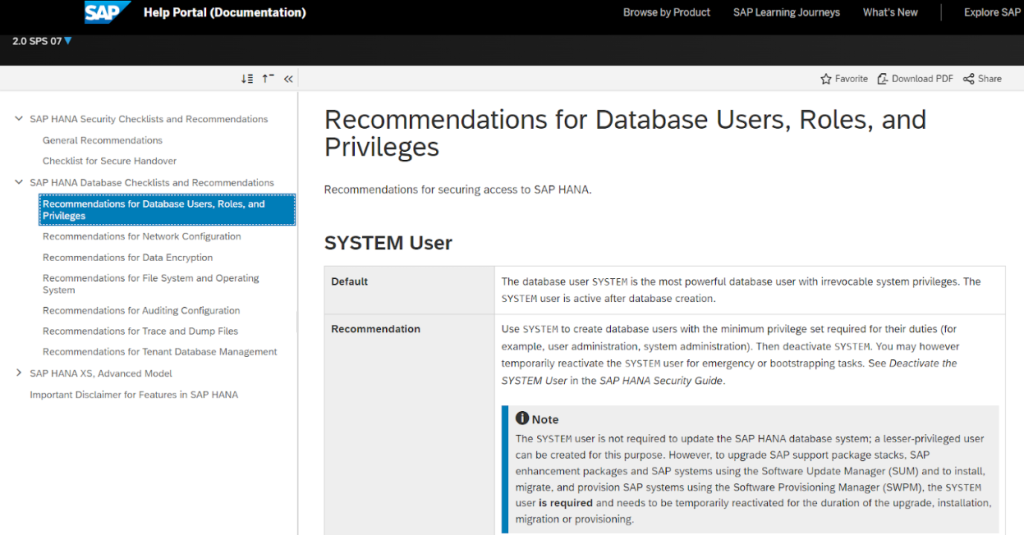Image resolution: width=1024 pixels, height=535 pixels.
Task: Open Important Disclaimer for Features in SAP HANA
Action: coord(134,395)
